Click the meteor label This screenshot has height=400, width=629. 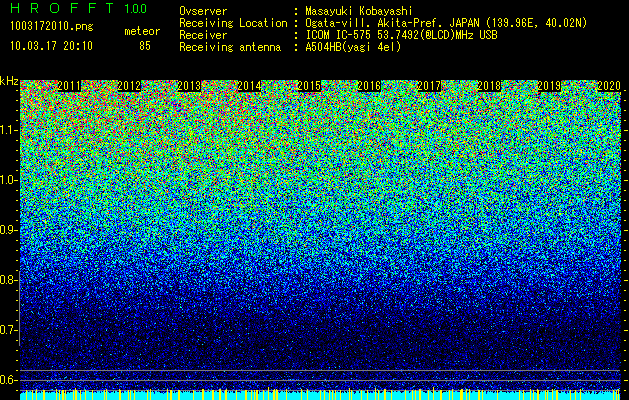tap(142, 31)
